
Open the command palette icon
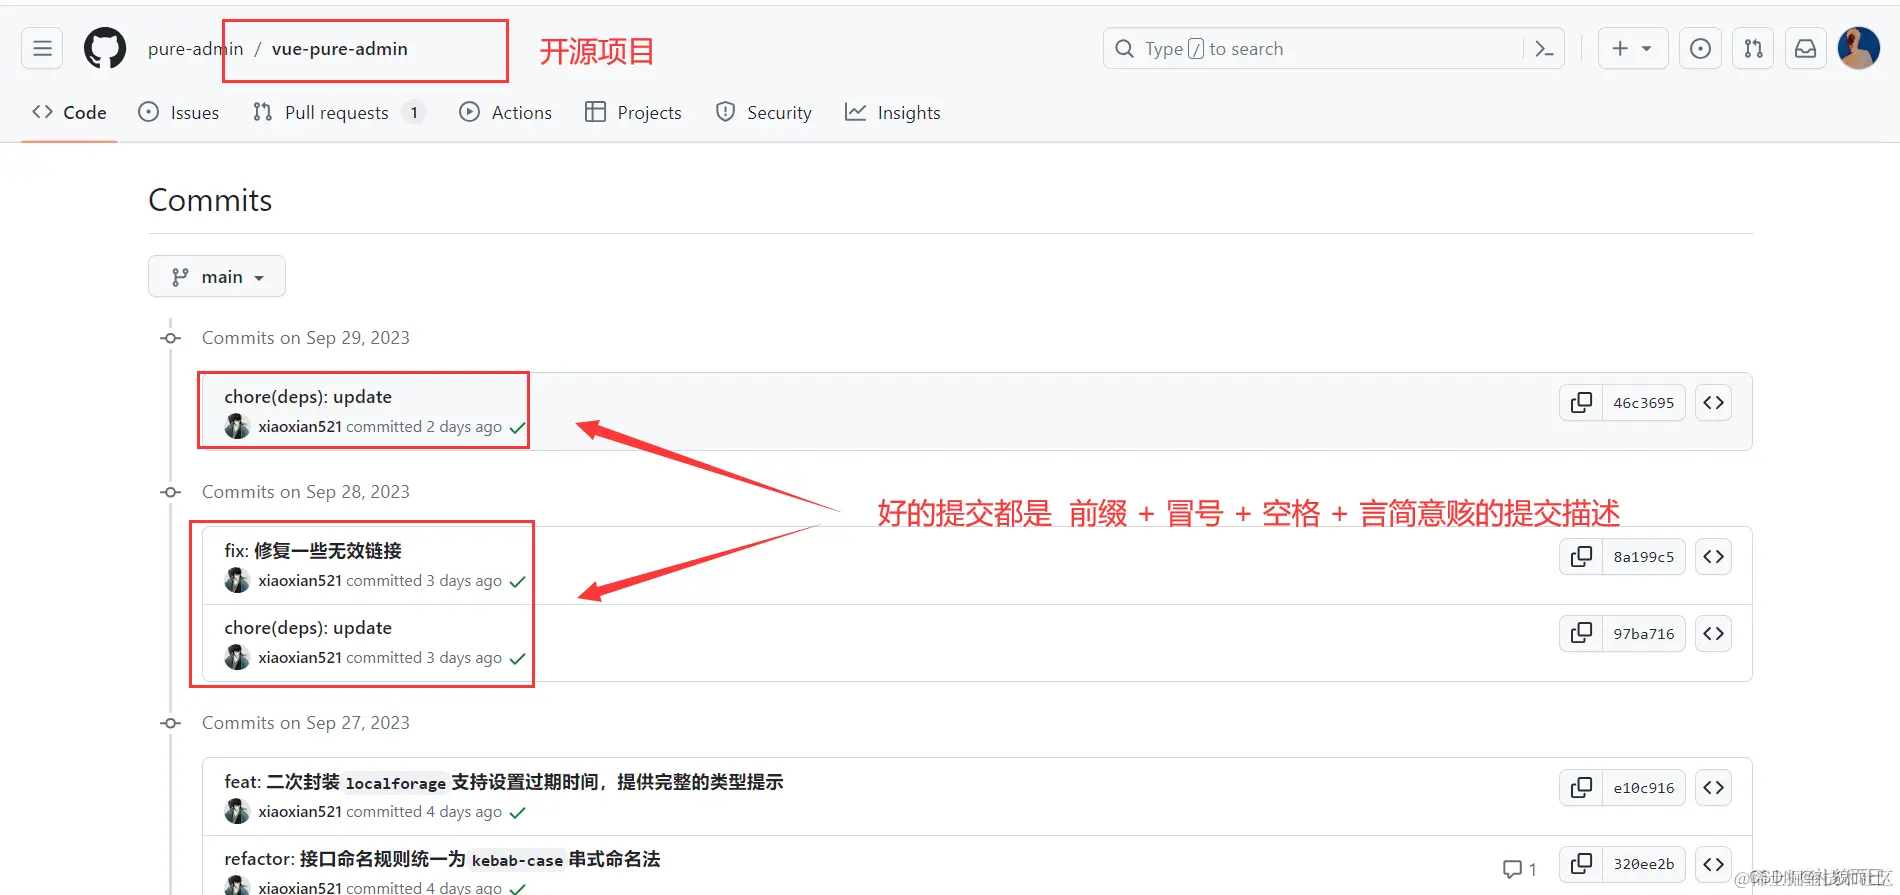point(1544,49)
